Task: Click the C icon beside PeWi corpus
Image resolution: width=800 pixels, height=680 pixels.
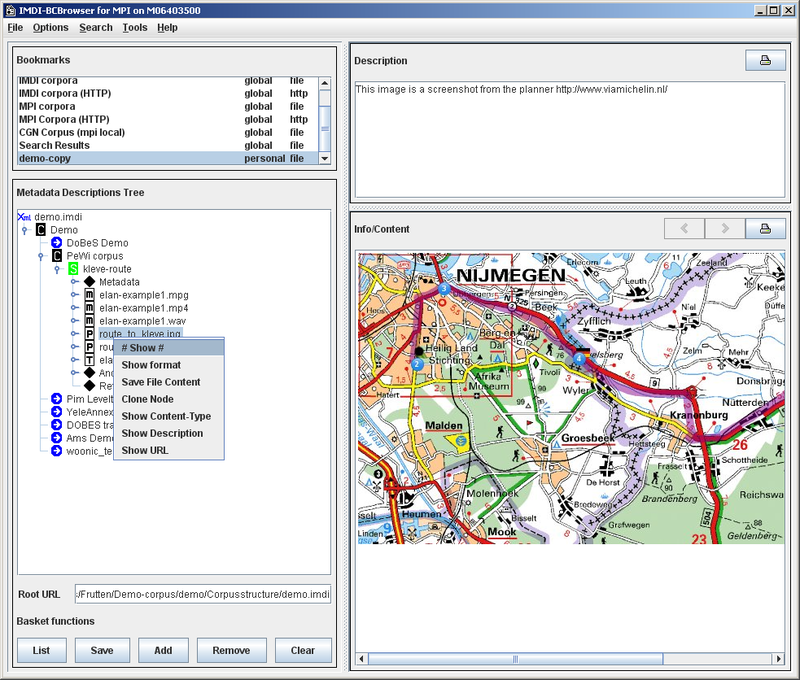Action: click(57, 256)
